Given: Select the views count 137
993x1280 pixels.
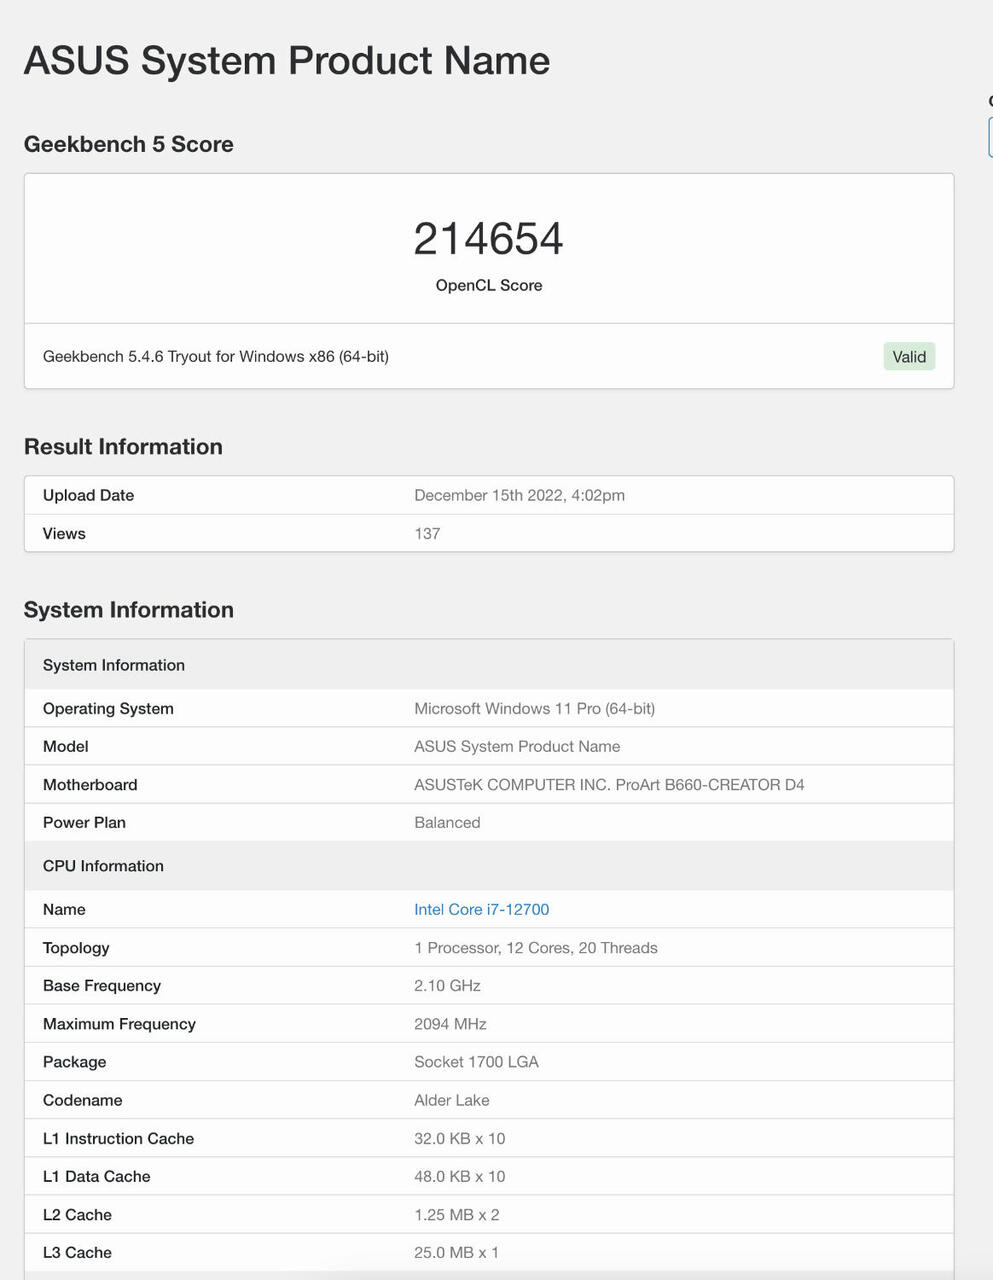Looking at the screenshot, I should 427,533.
